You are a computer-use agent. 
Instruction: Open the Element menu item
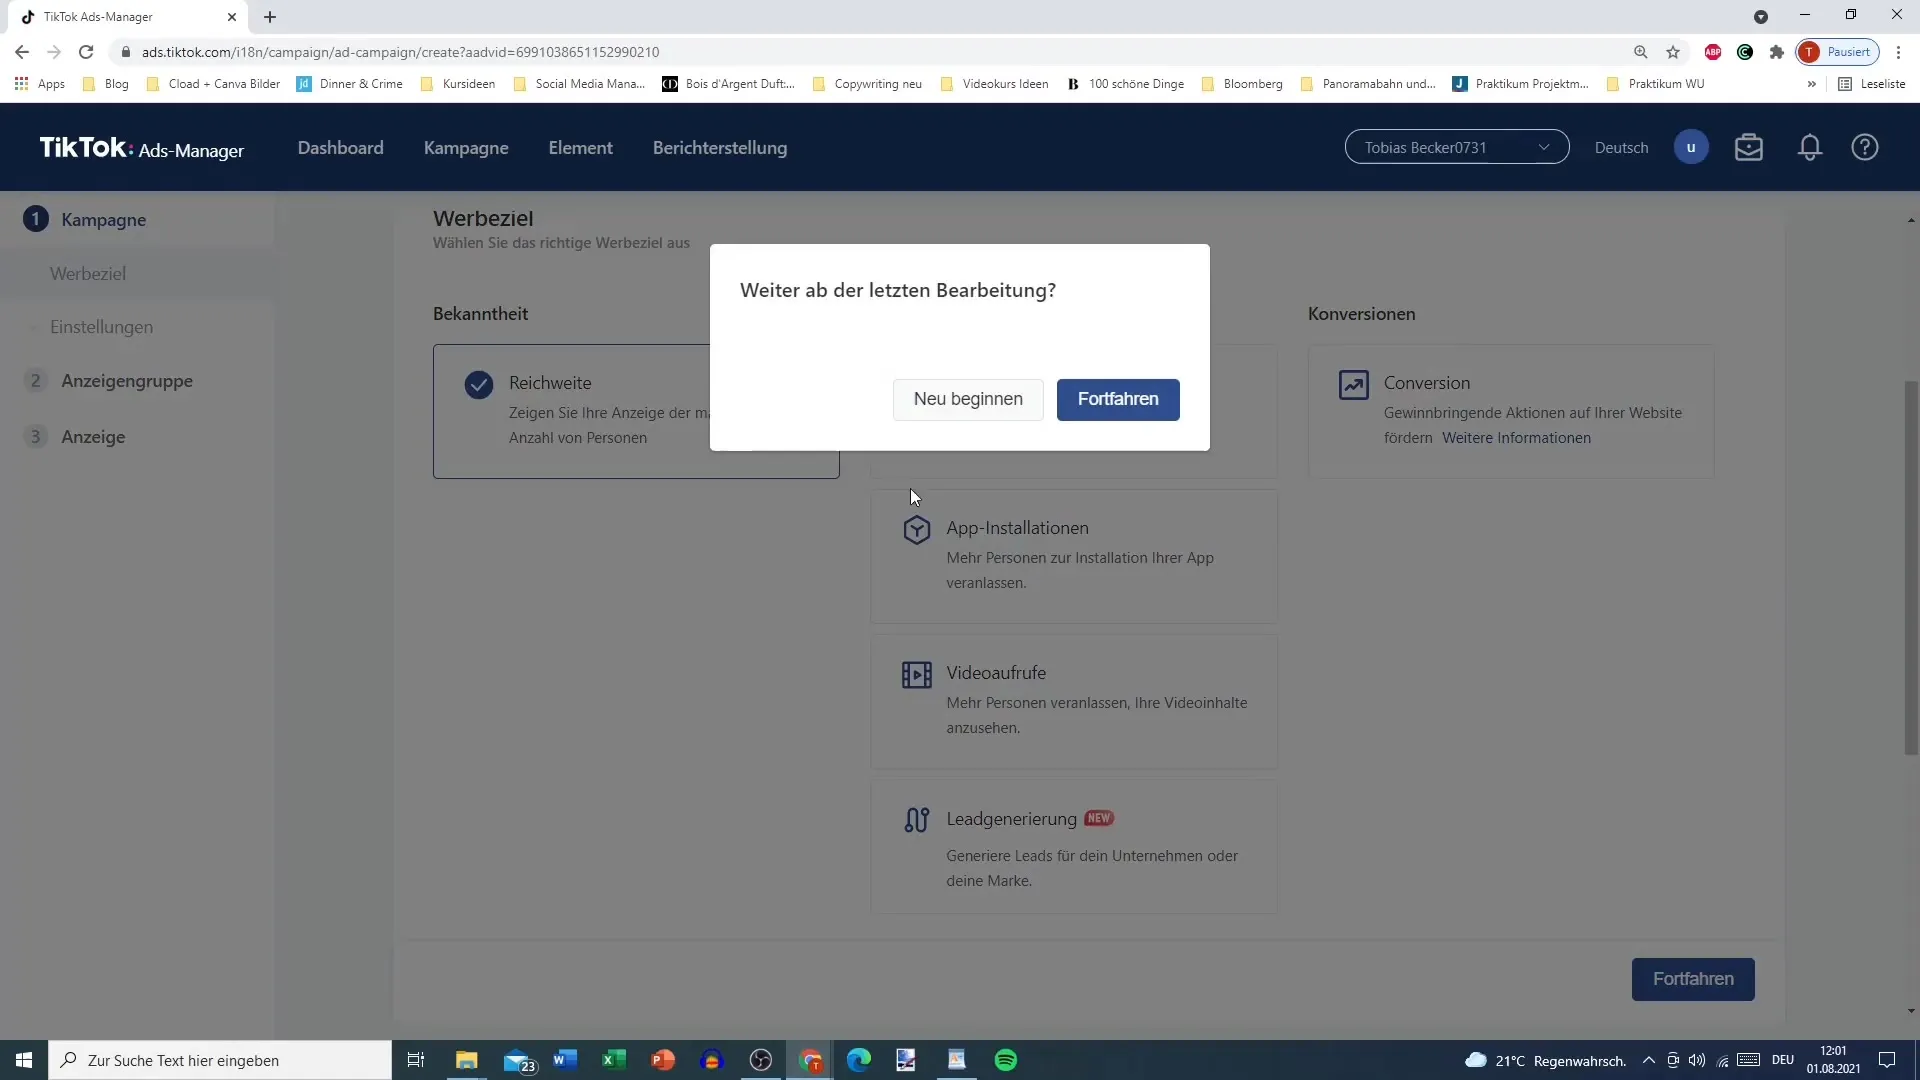[580, 148]
